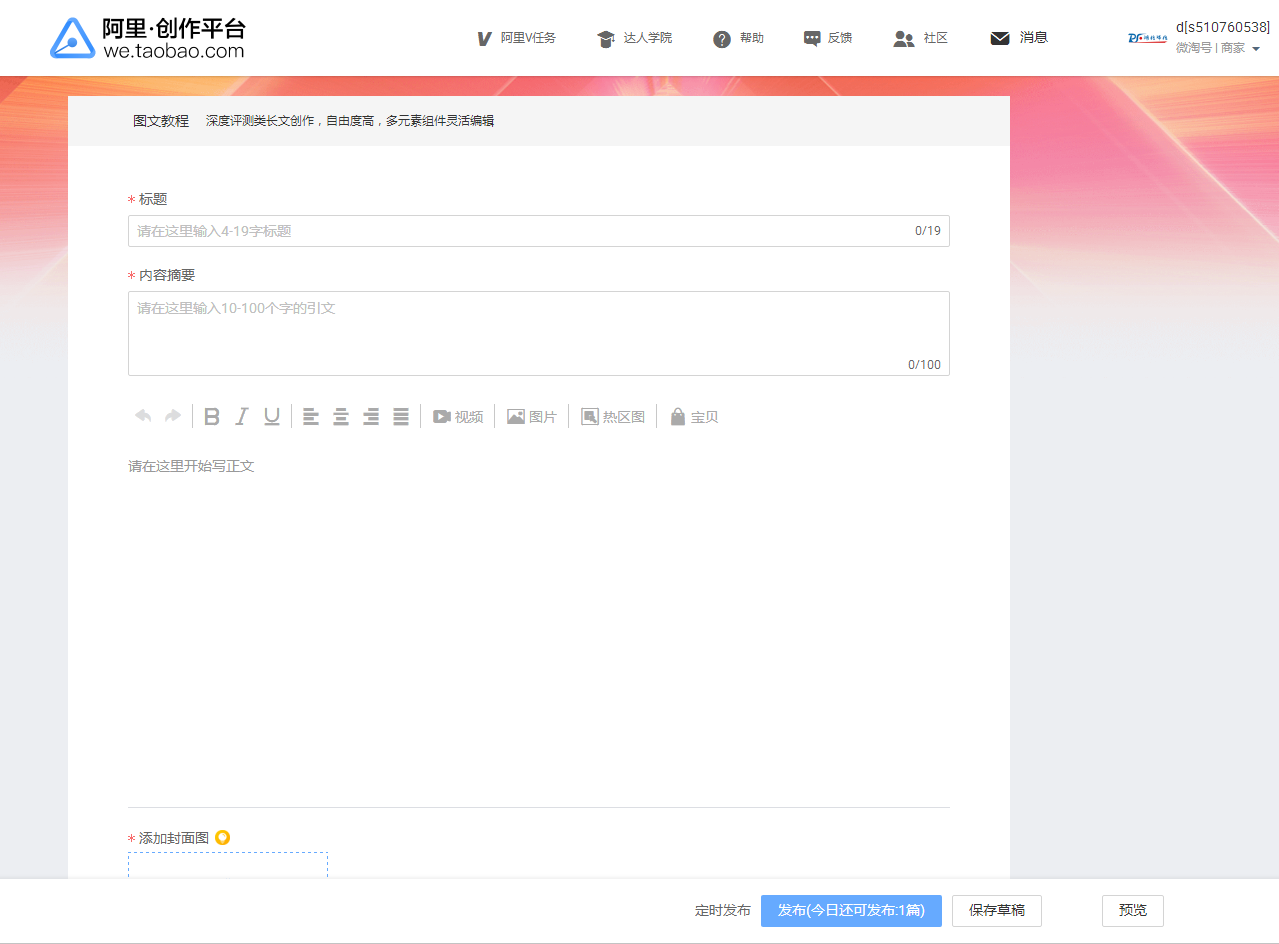Insert a hotspot image (热区图)

(613, 416)
